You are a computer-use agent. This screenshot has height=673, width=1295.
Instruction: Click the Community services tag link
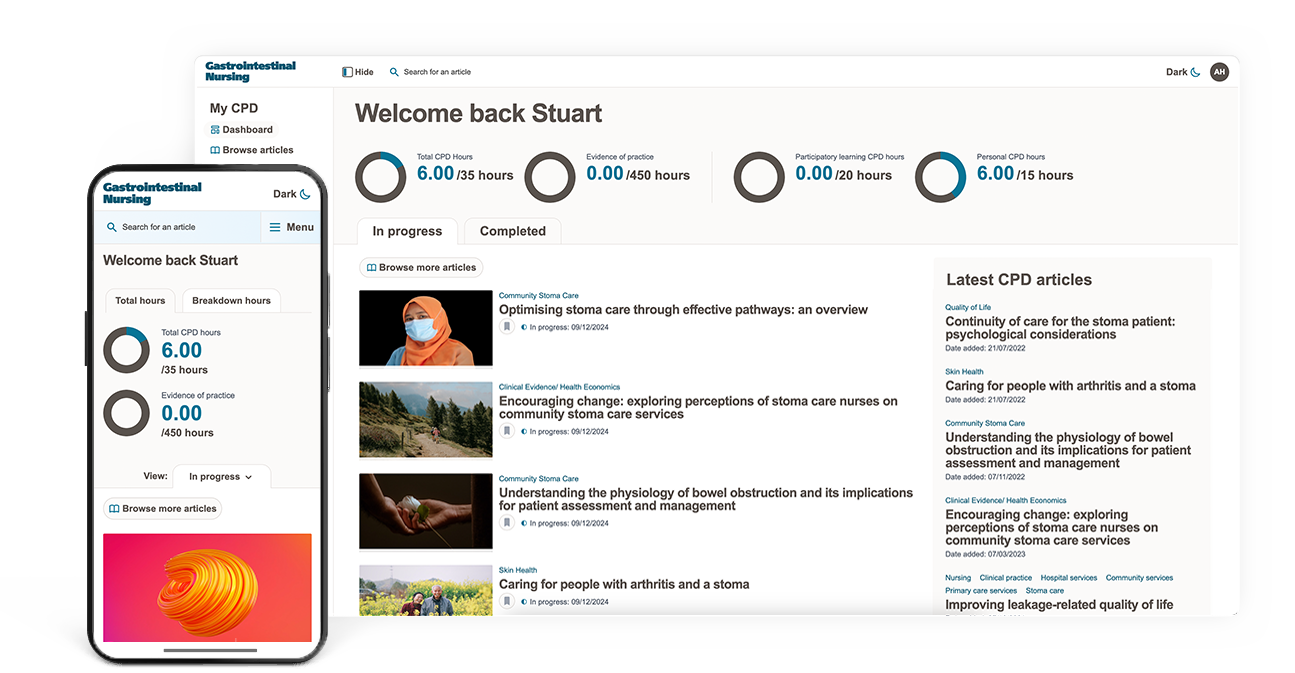pos(1139,578)
